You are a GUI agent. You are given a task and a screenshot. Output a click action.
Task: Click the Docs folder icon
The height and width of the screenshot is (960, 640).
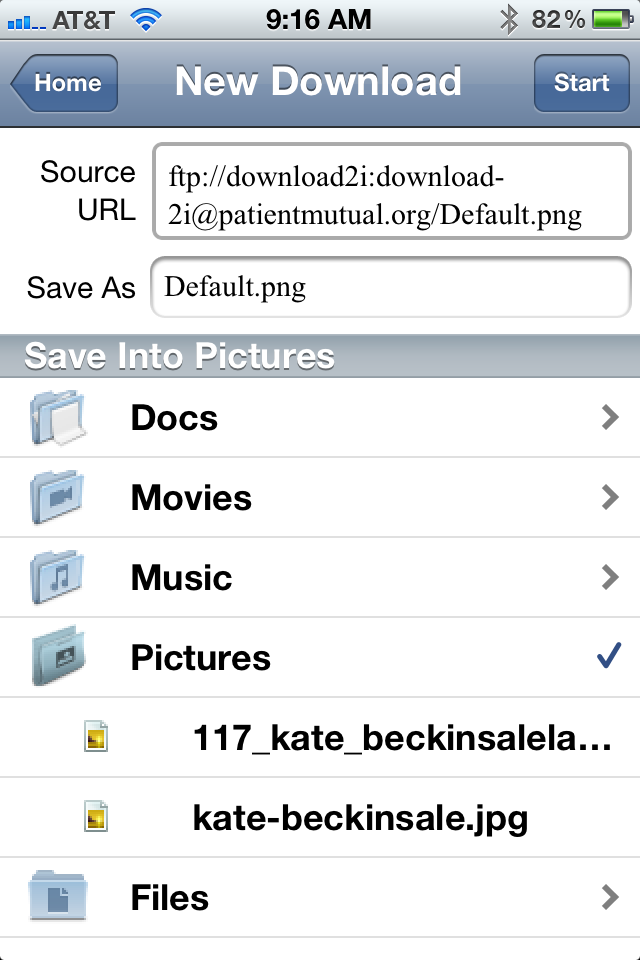pos(57,418)
